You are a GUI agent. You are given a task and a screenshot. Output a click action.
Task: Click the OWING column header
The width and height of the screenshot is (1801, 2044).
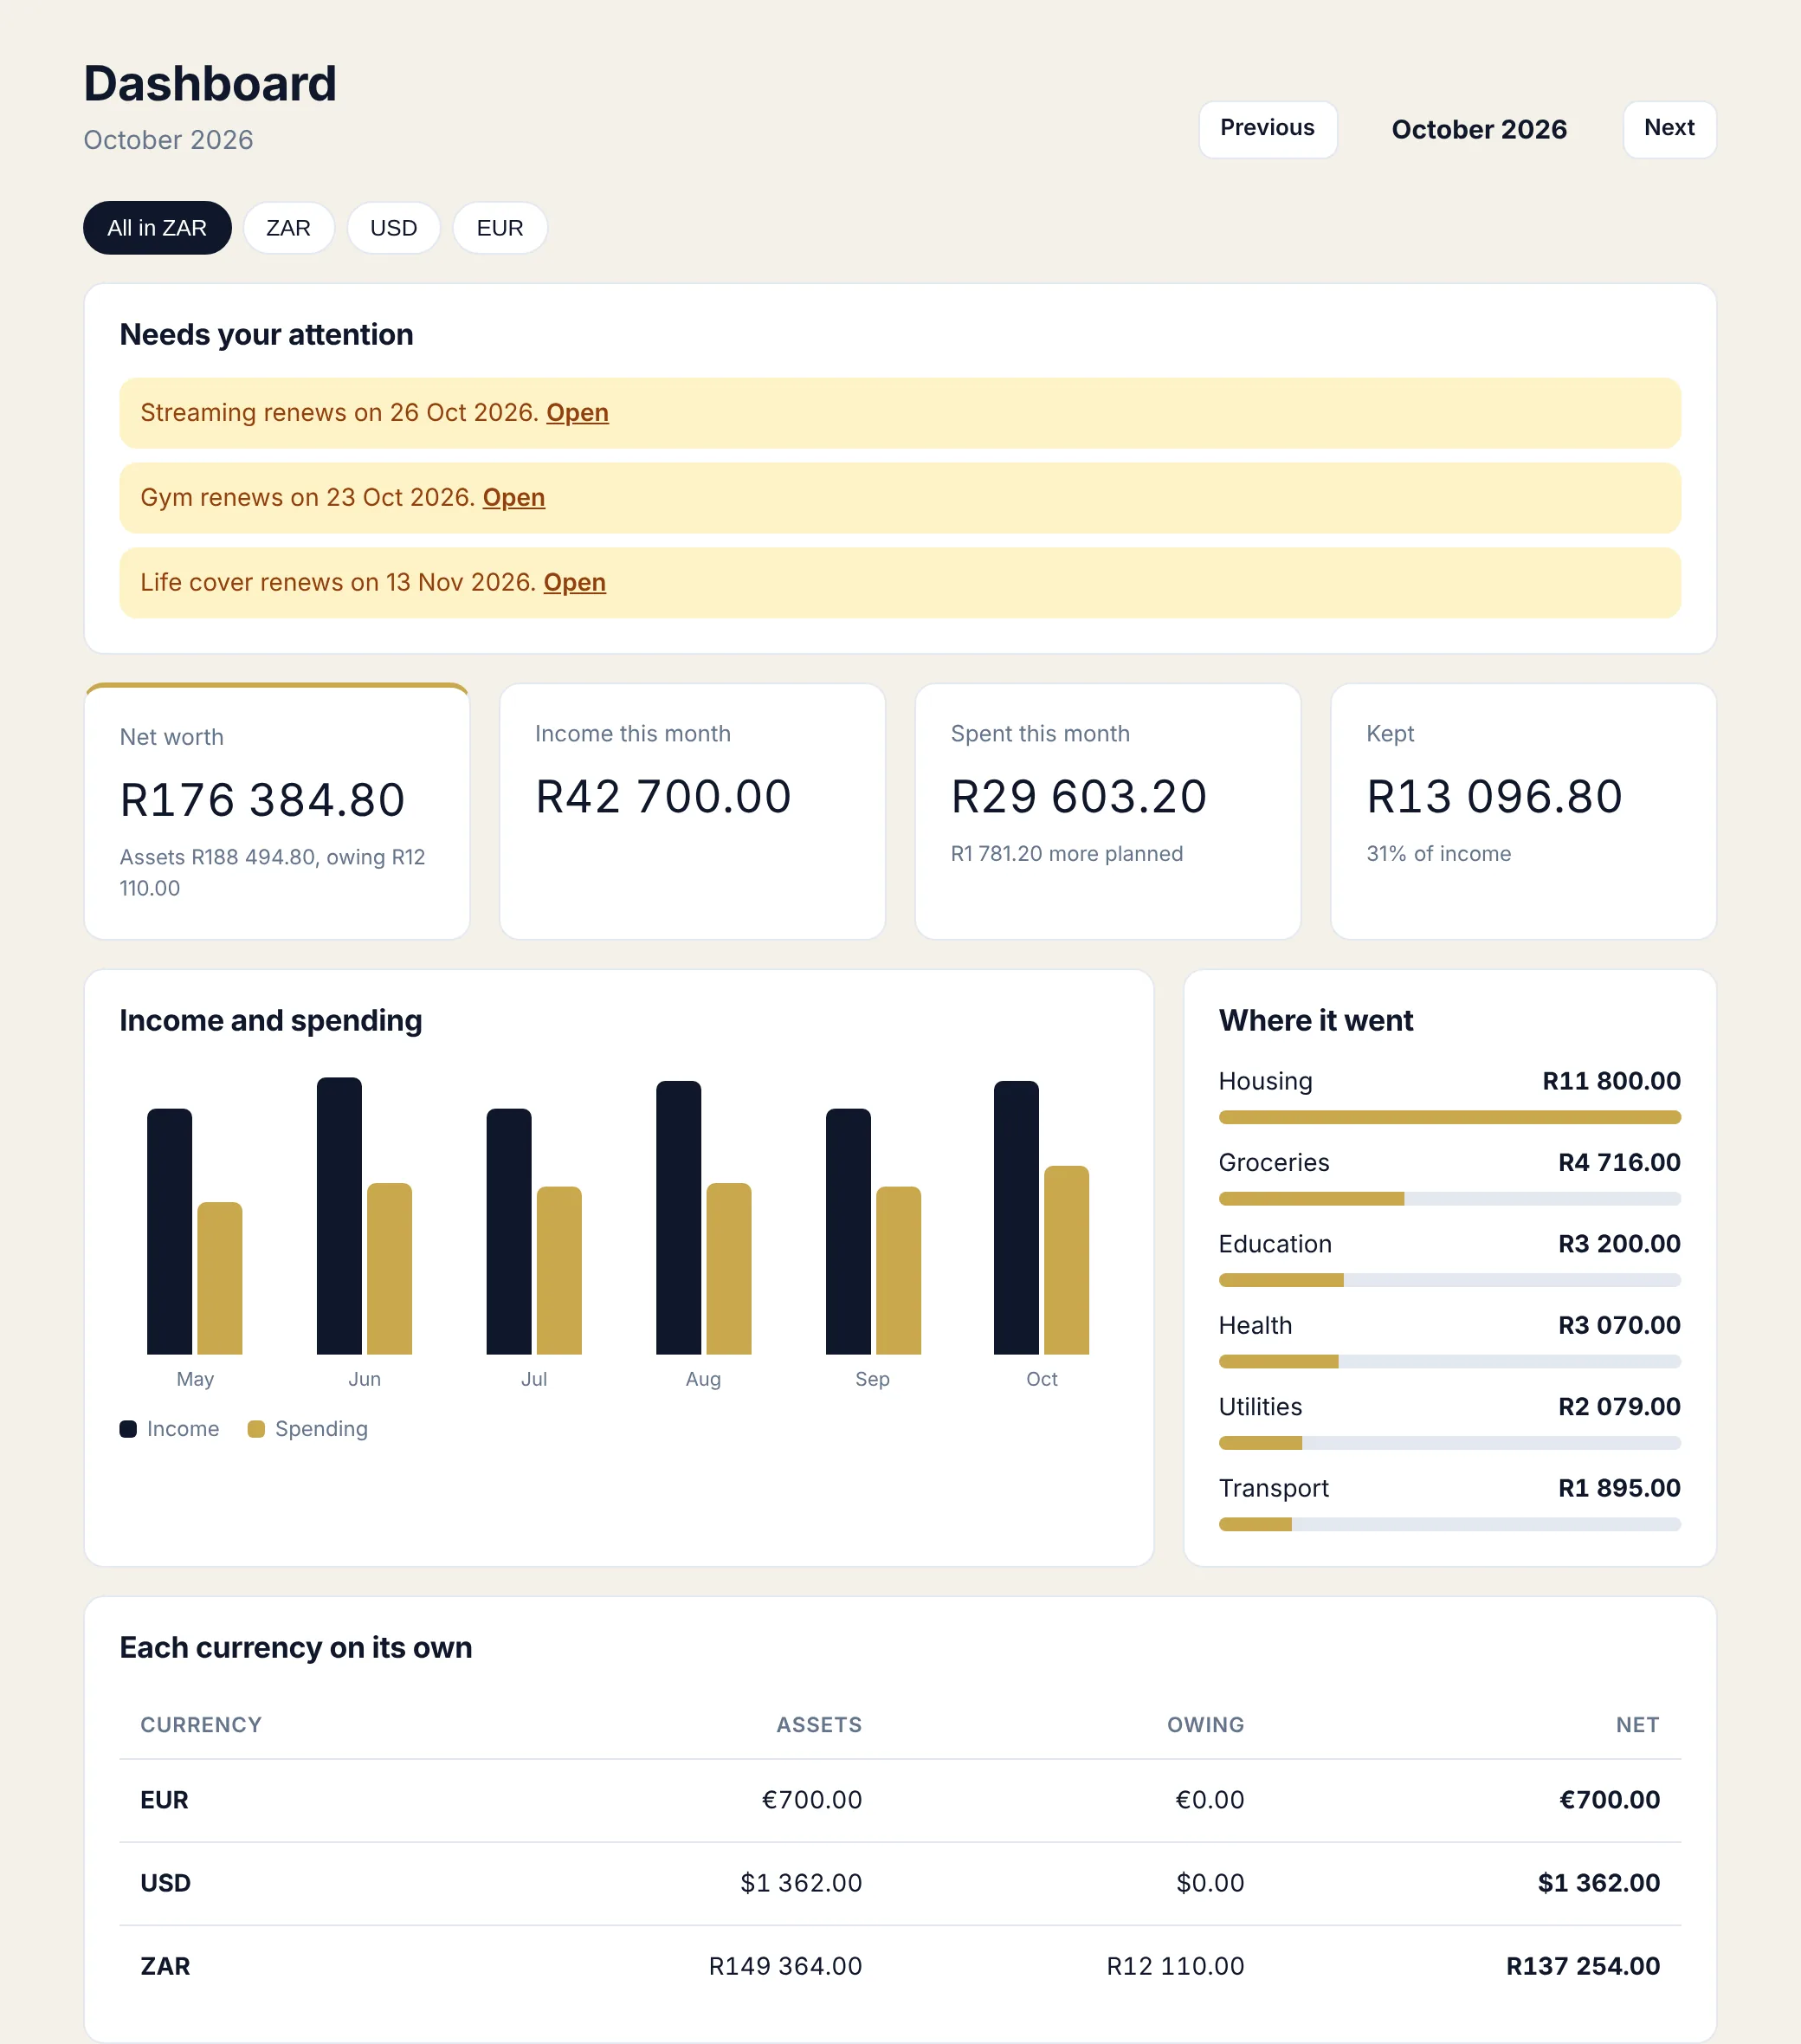[1206, 1725]
